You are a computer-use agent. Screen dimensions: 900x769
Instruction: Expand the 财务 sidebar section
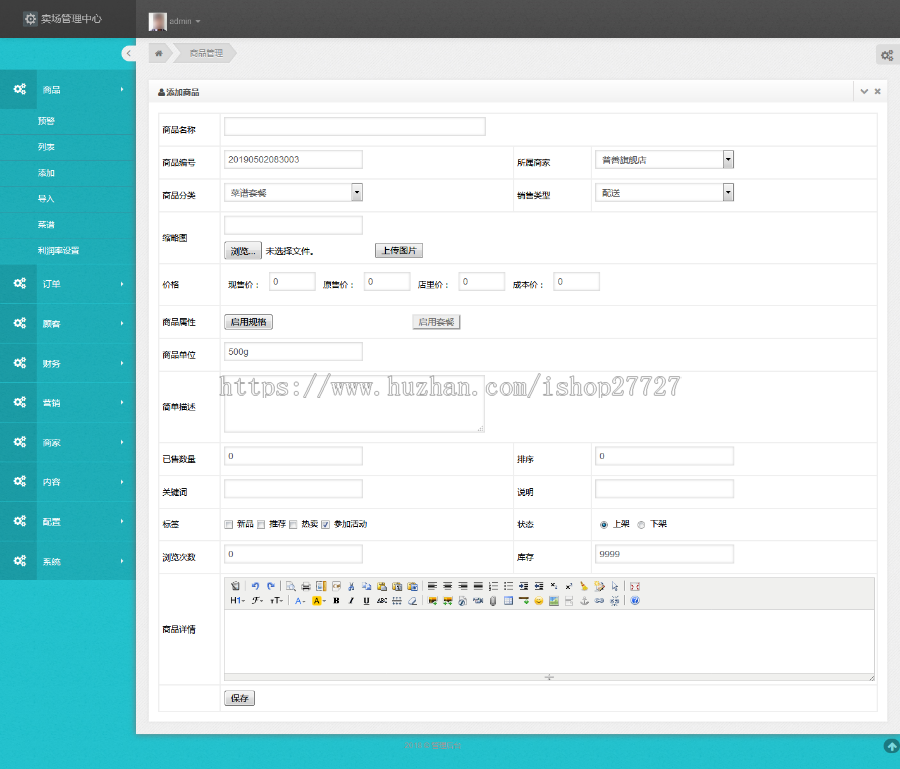[68, 363]
